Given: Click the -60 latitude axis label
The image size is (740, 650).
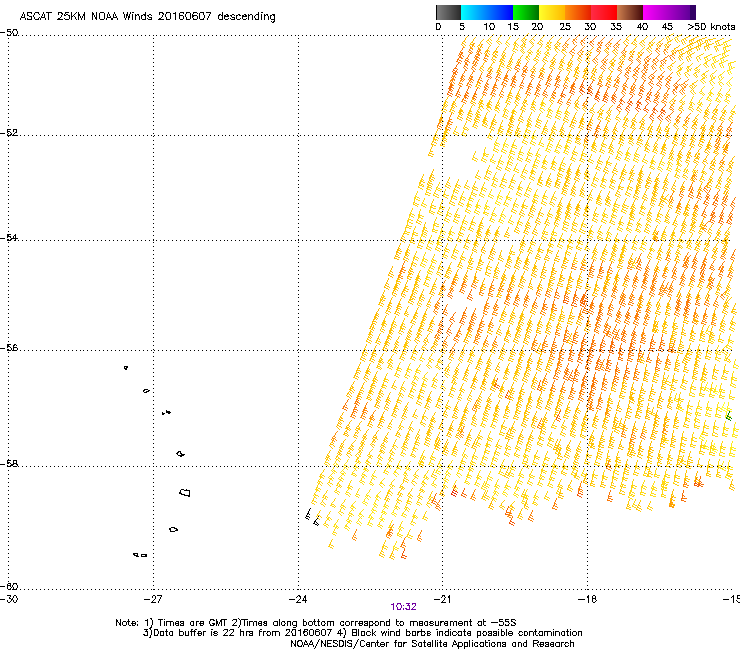Looking at the screenshot, I should pos(9,587).
